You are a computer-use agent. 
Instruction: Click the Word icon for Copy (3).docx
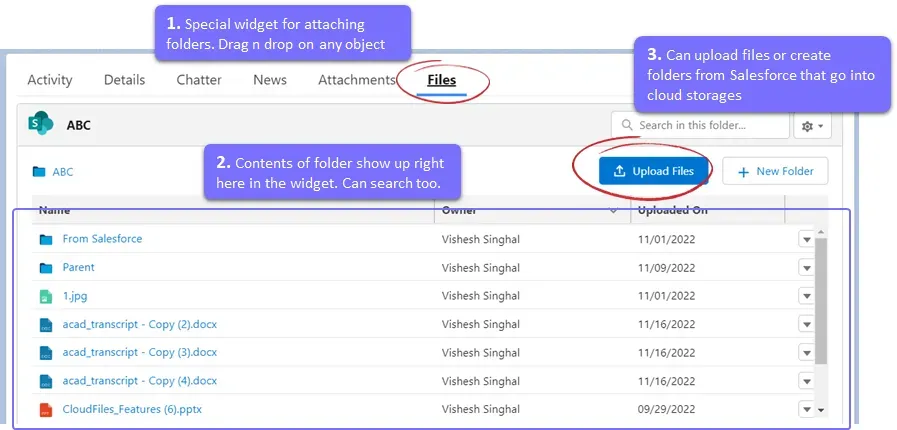click(46, 353)
